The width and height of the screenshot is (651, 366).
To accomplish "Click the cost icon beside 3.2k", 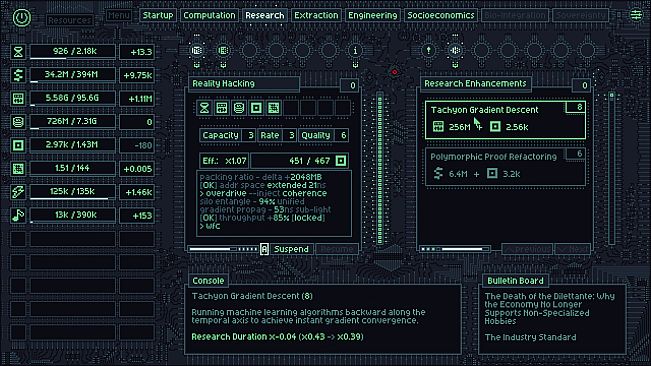I will (492, 173).
